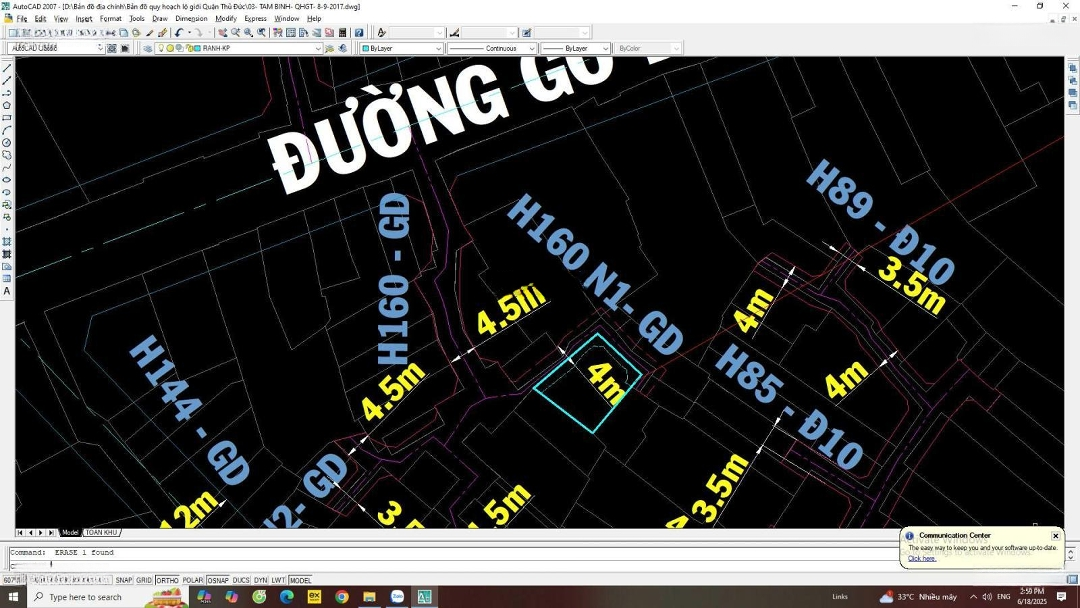Image resolution: width=1080 pixels, height=608 pixels.
Task: Toggle GRID display in status bar
Action: 144,580
